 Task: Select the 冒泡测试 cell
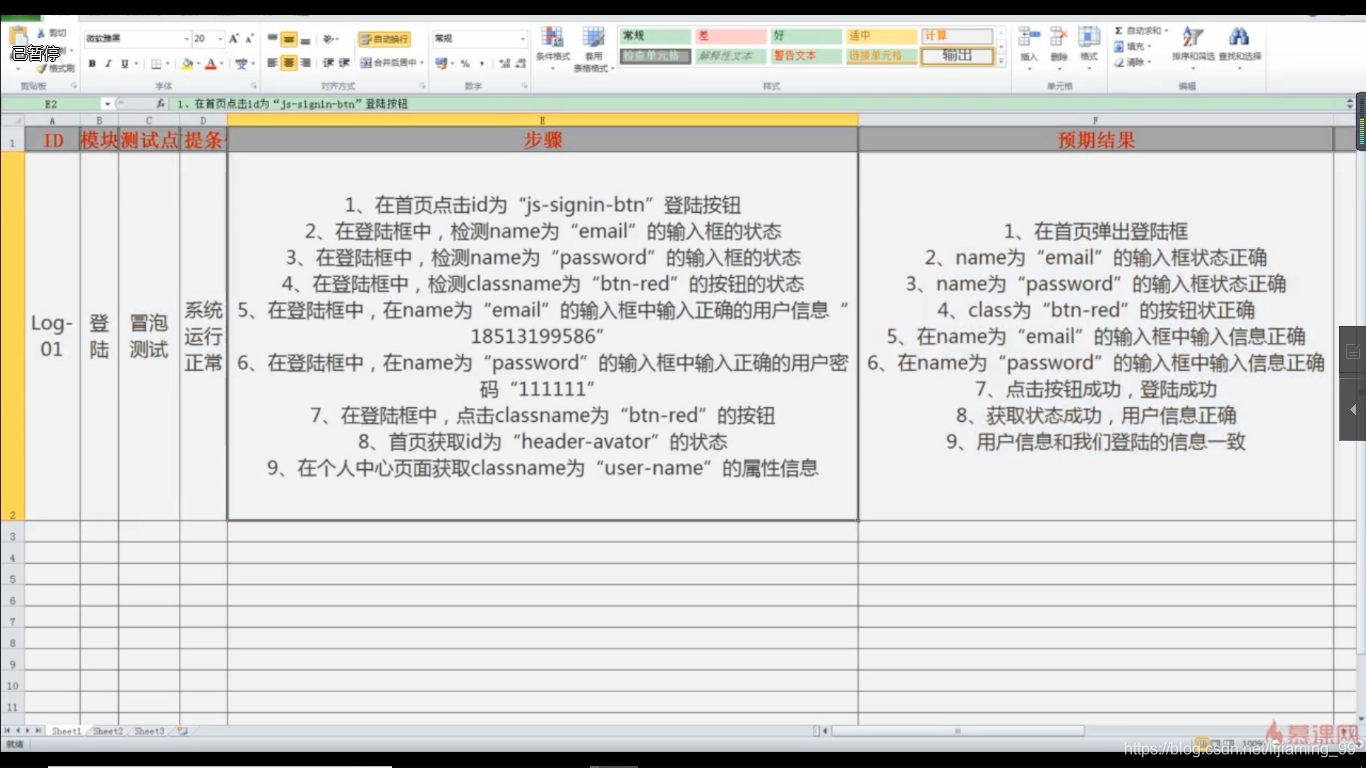coord(149,336)
